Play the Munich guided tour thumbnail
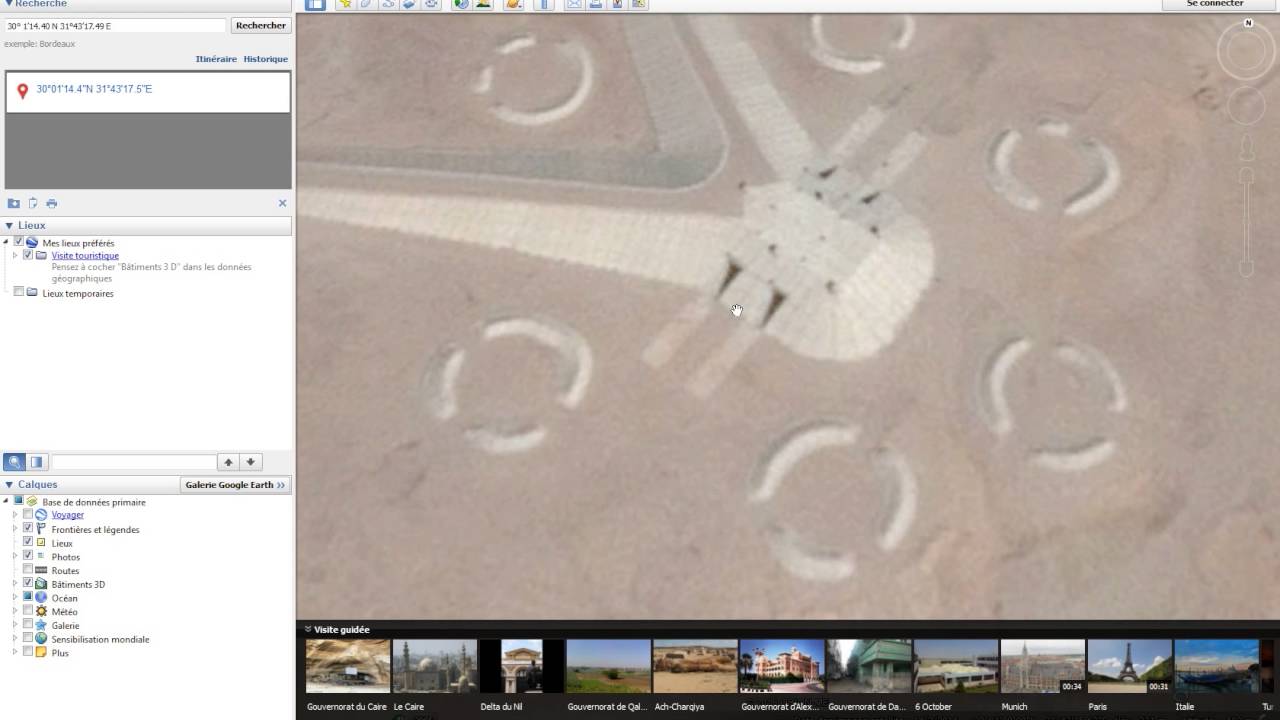The height and width of the screenshot is (720, 1280). (x=1043, y=666)
